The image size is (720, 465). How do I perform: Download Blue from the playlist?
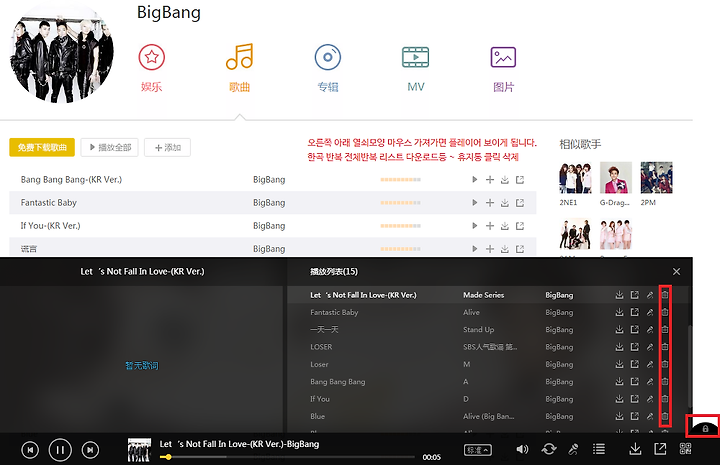point(619,416)
